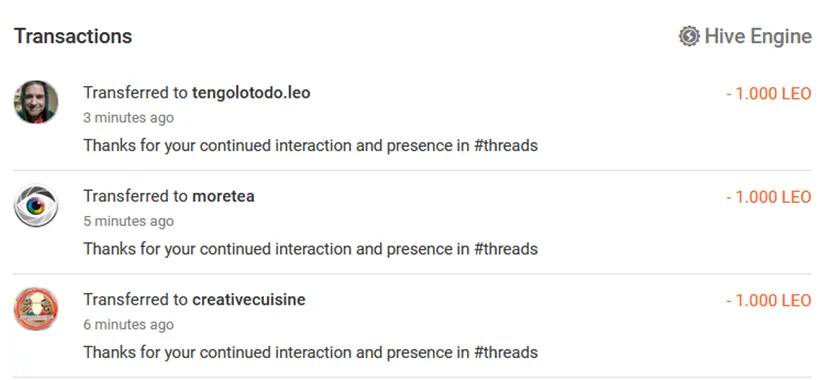This screenshot has width=835, height=380.
Task: Select the -1.000 LEO amount for tengolotodo.leo
Action: click(x=768, y=94)
